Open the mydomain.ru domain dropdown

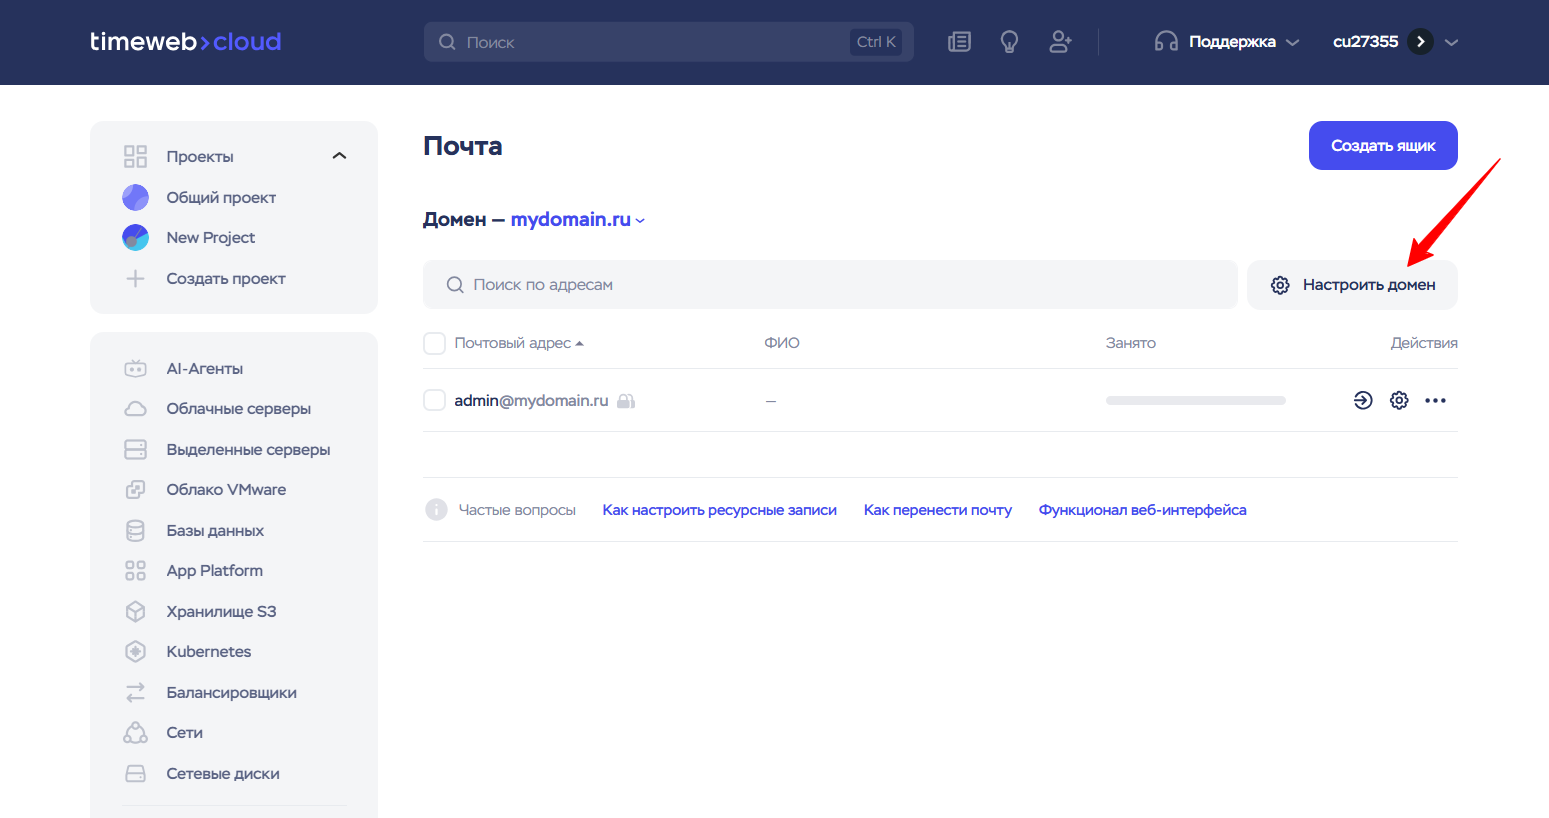pos(577,220)
